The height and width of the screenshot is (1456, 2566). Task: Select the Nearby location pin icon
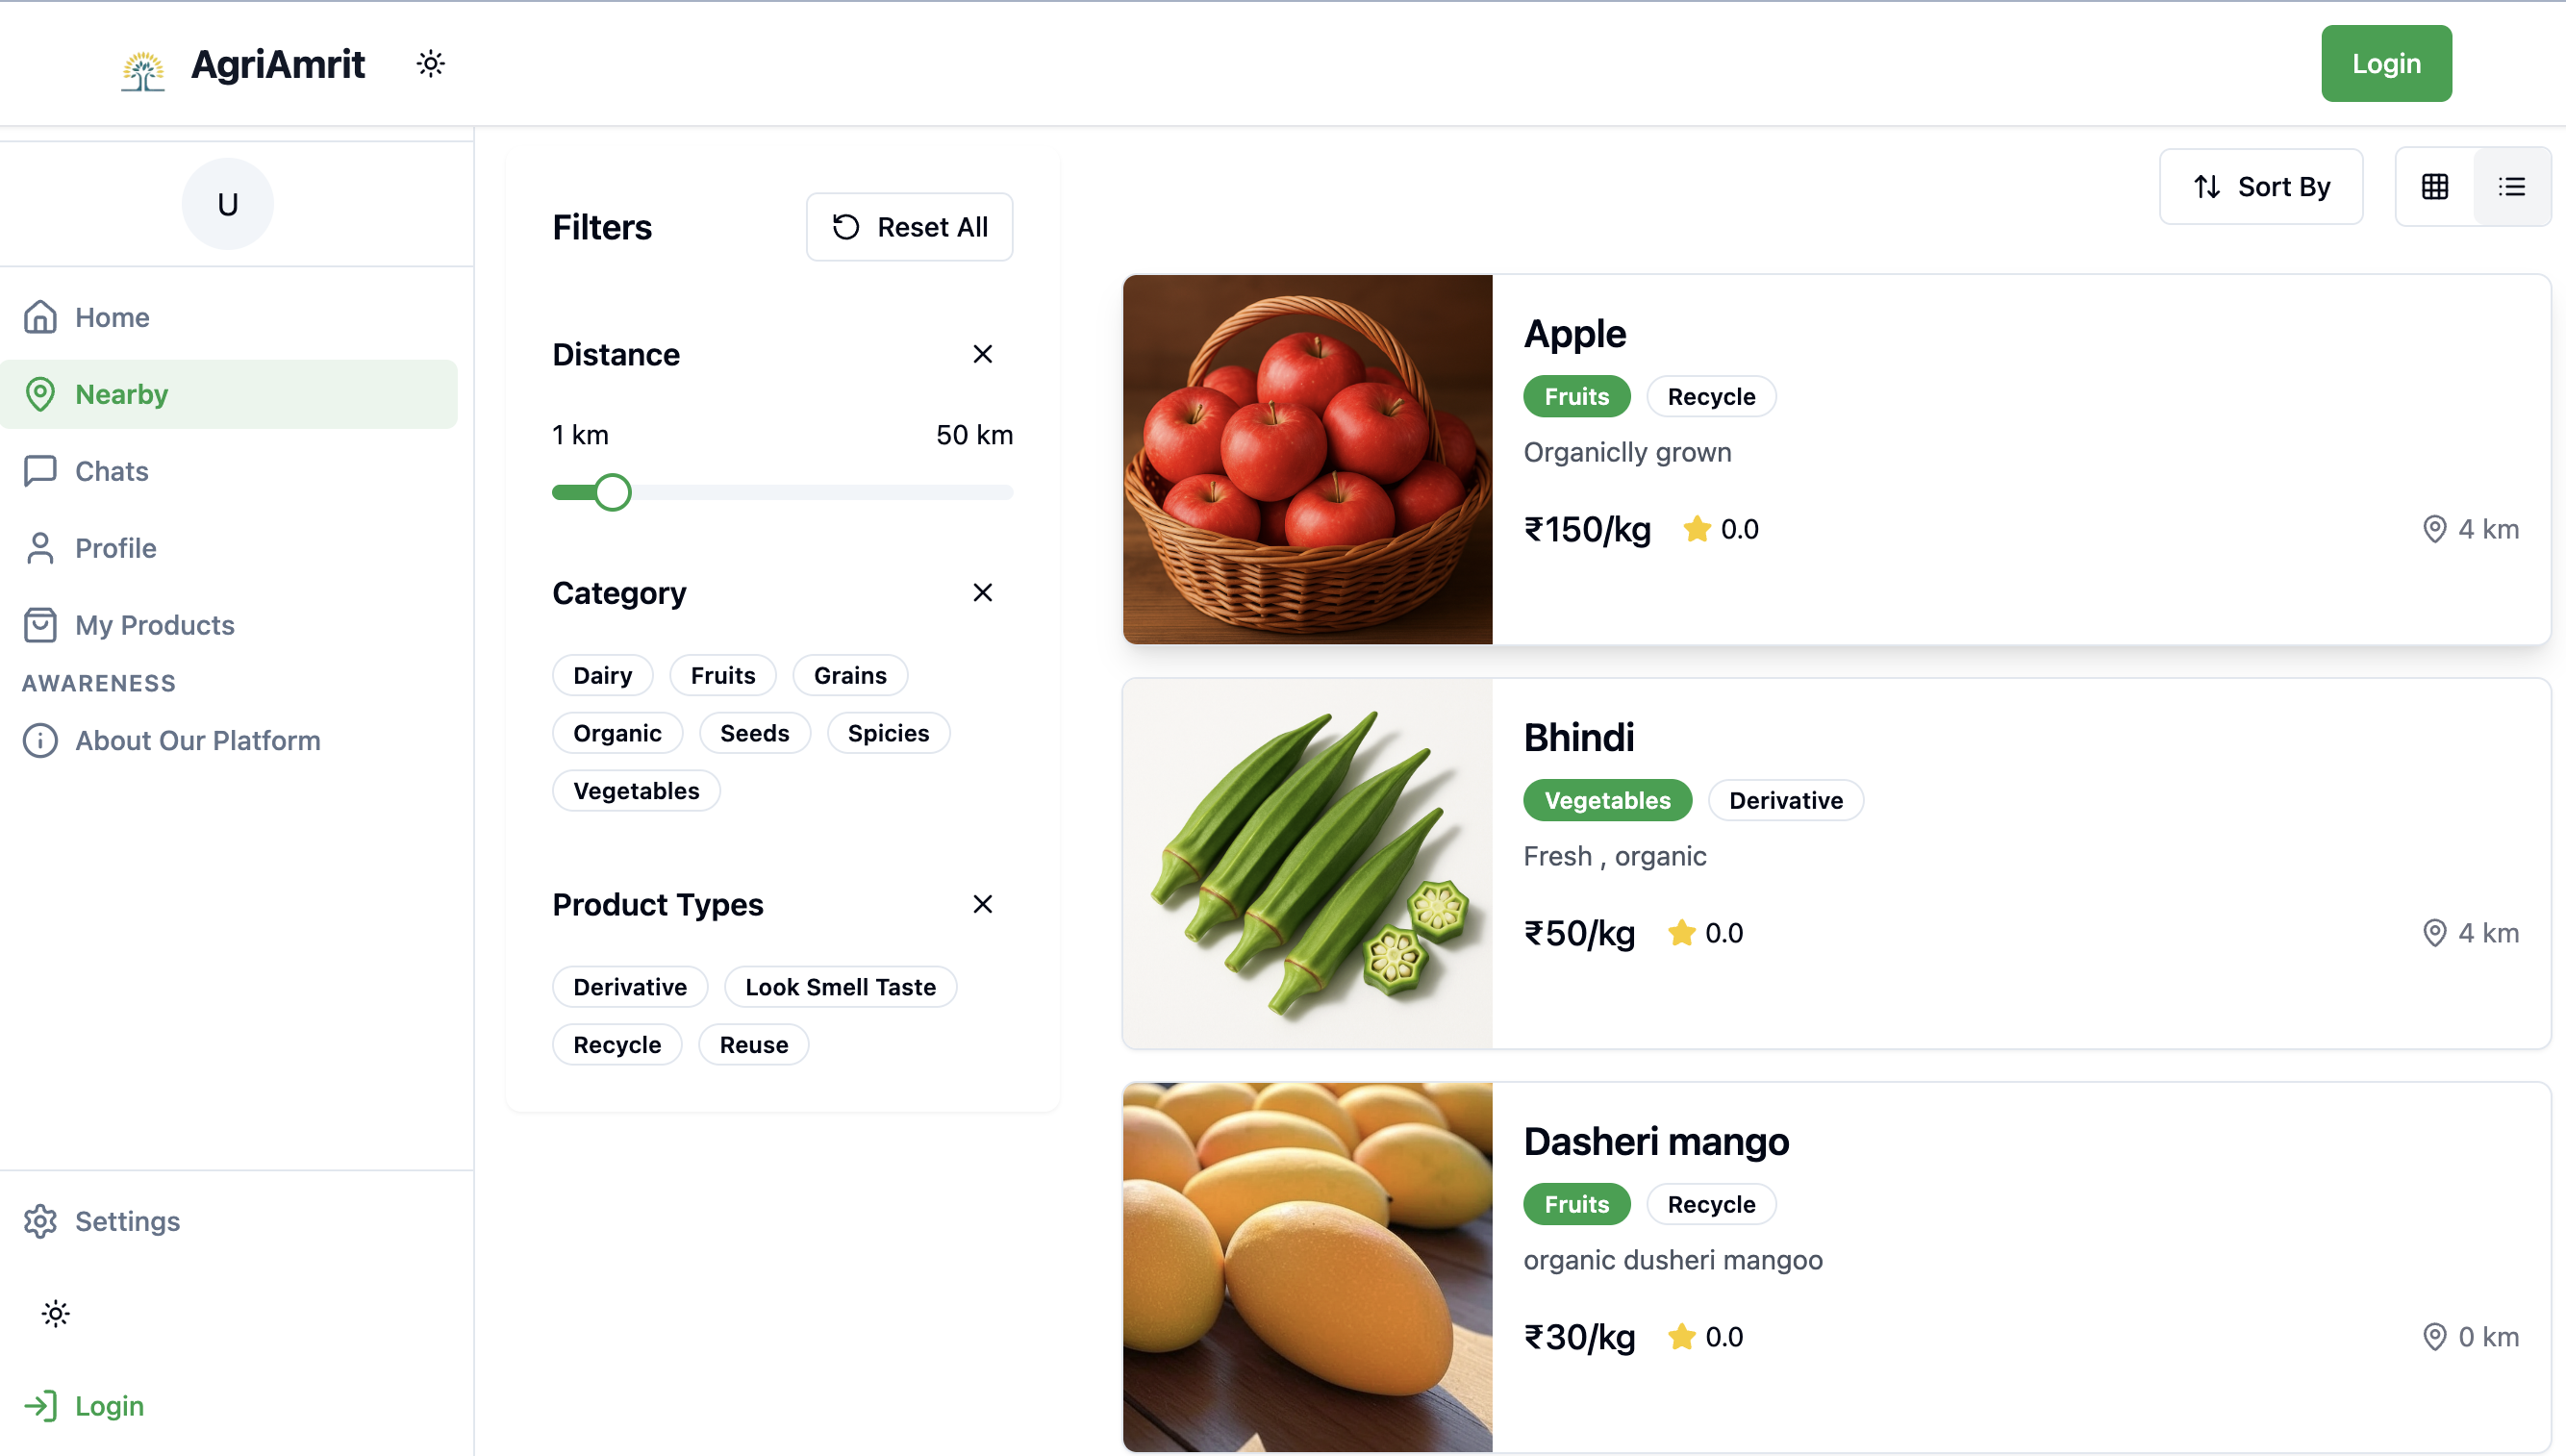[40, 393]
